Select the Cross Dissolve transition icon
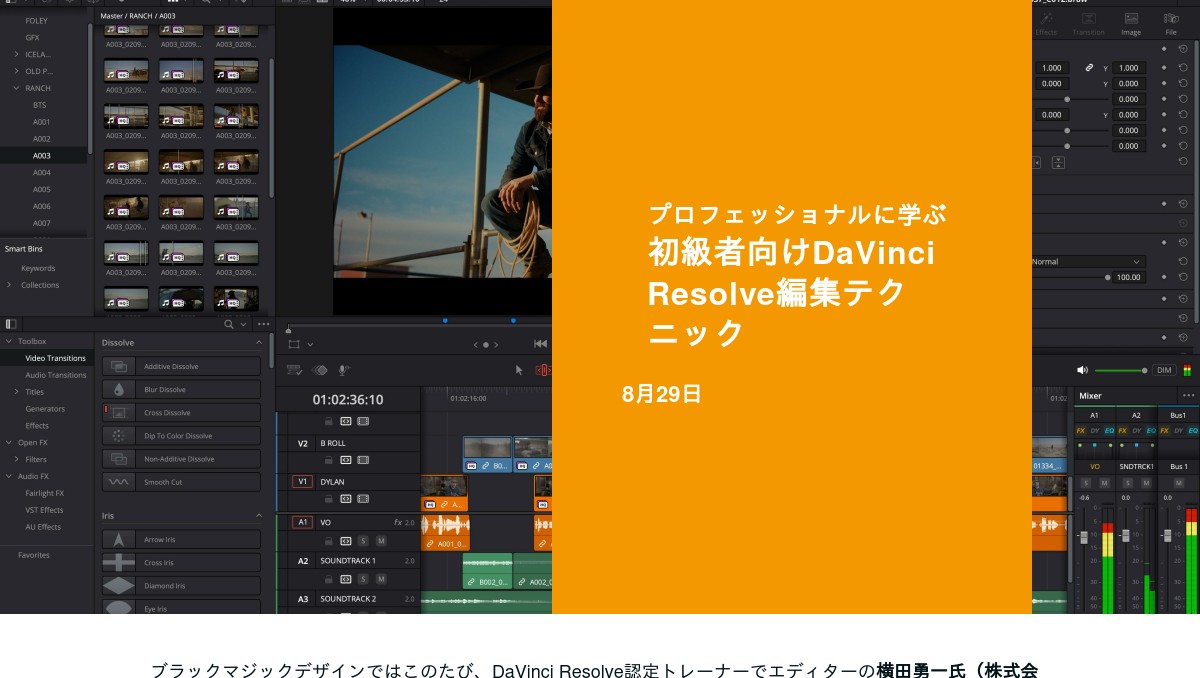1200x678 pixels. click(x=119, y=412)
